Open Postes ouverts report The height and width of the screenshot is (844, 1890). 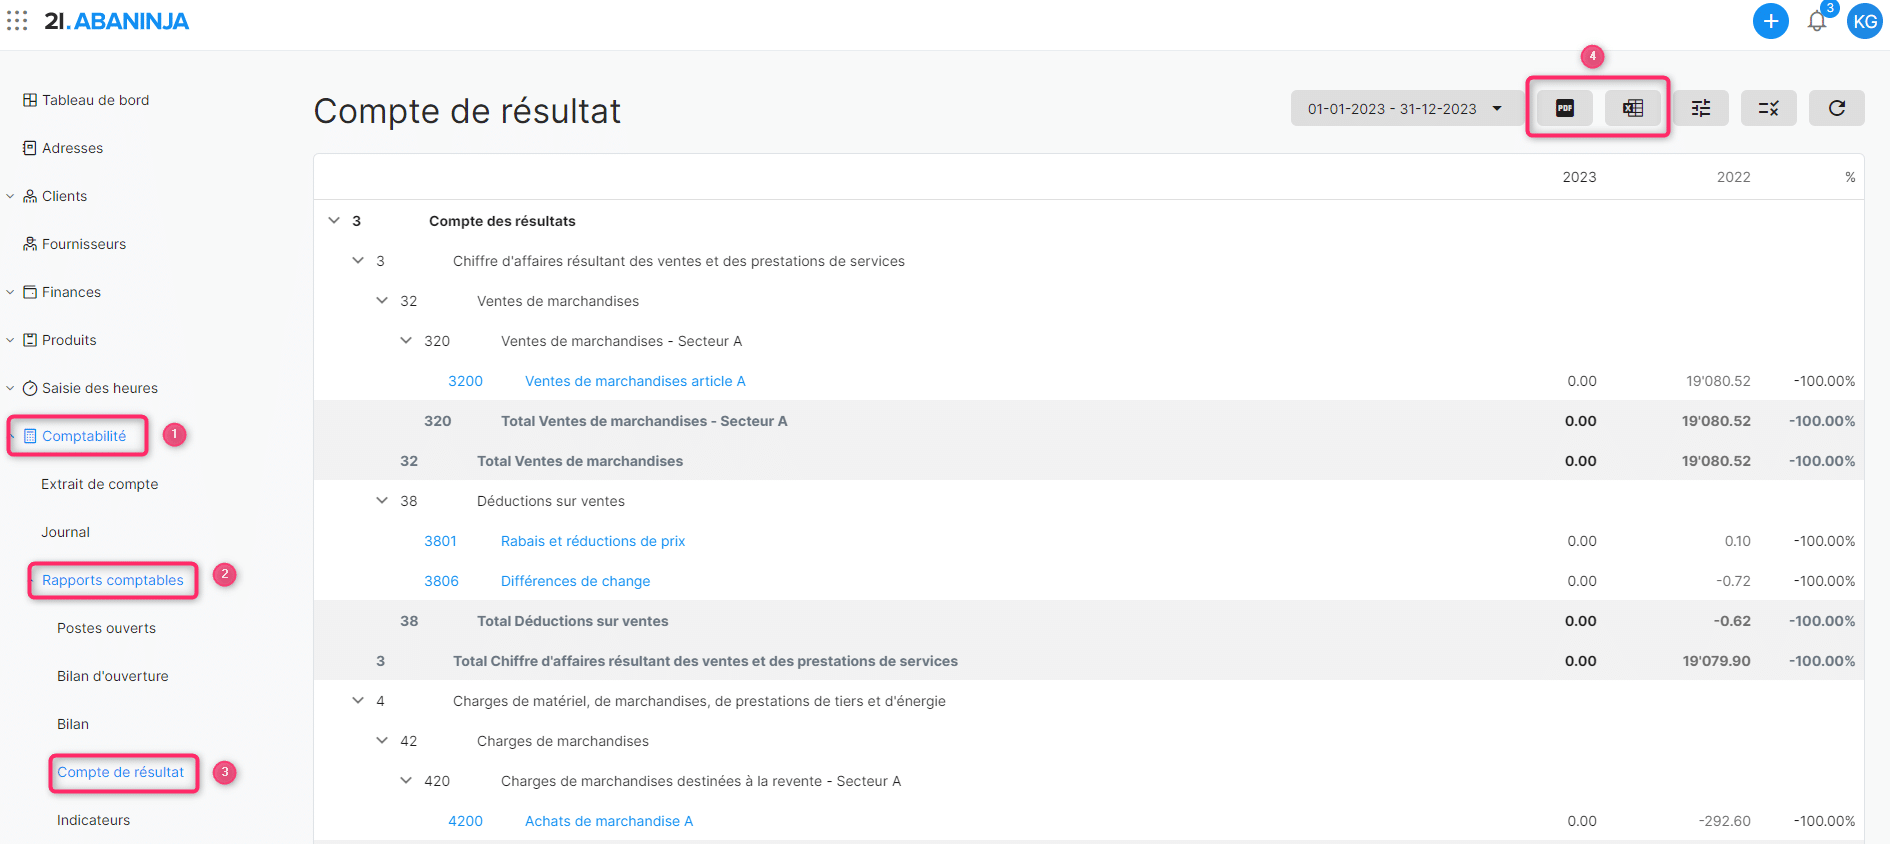point(106,628)
